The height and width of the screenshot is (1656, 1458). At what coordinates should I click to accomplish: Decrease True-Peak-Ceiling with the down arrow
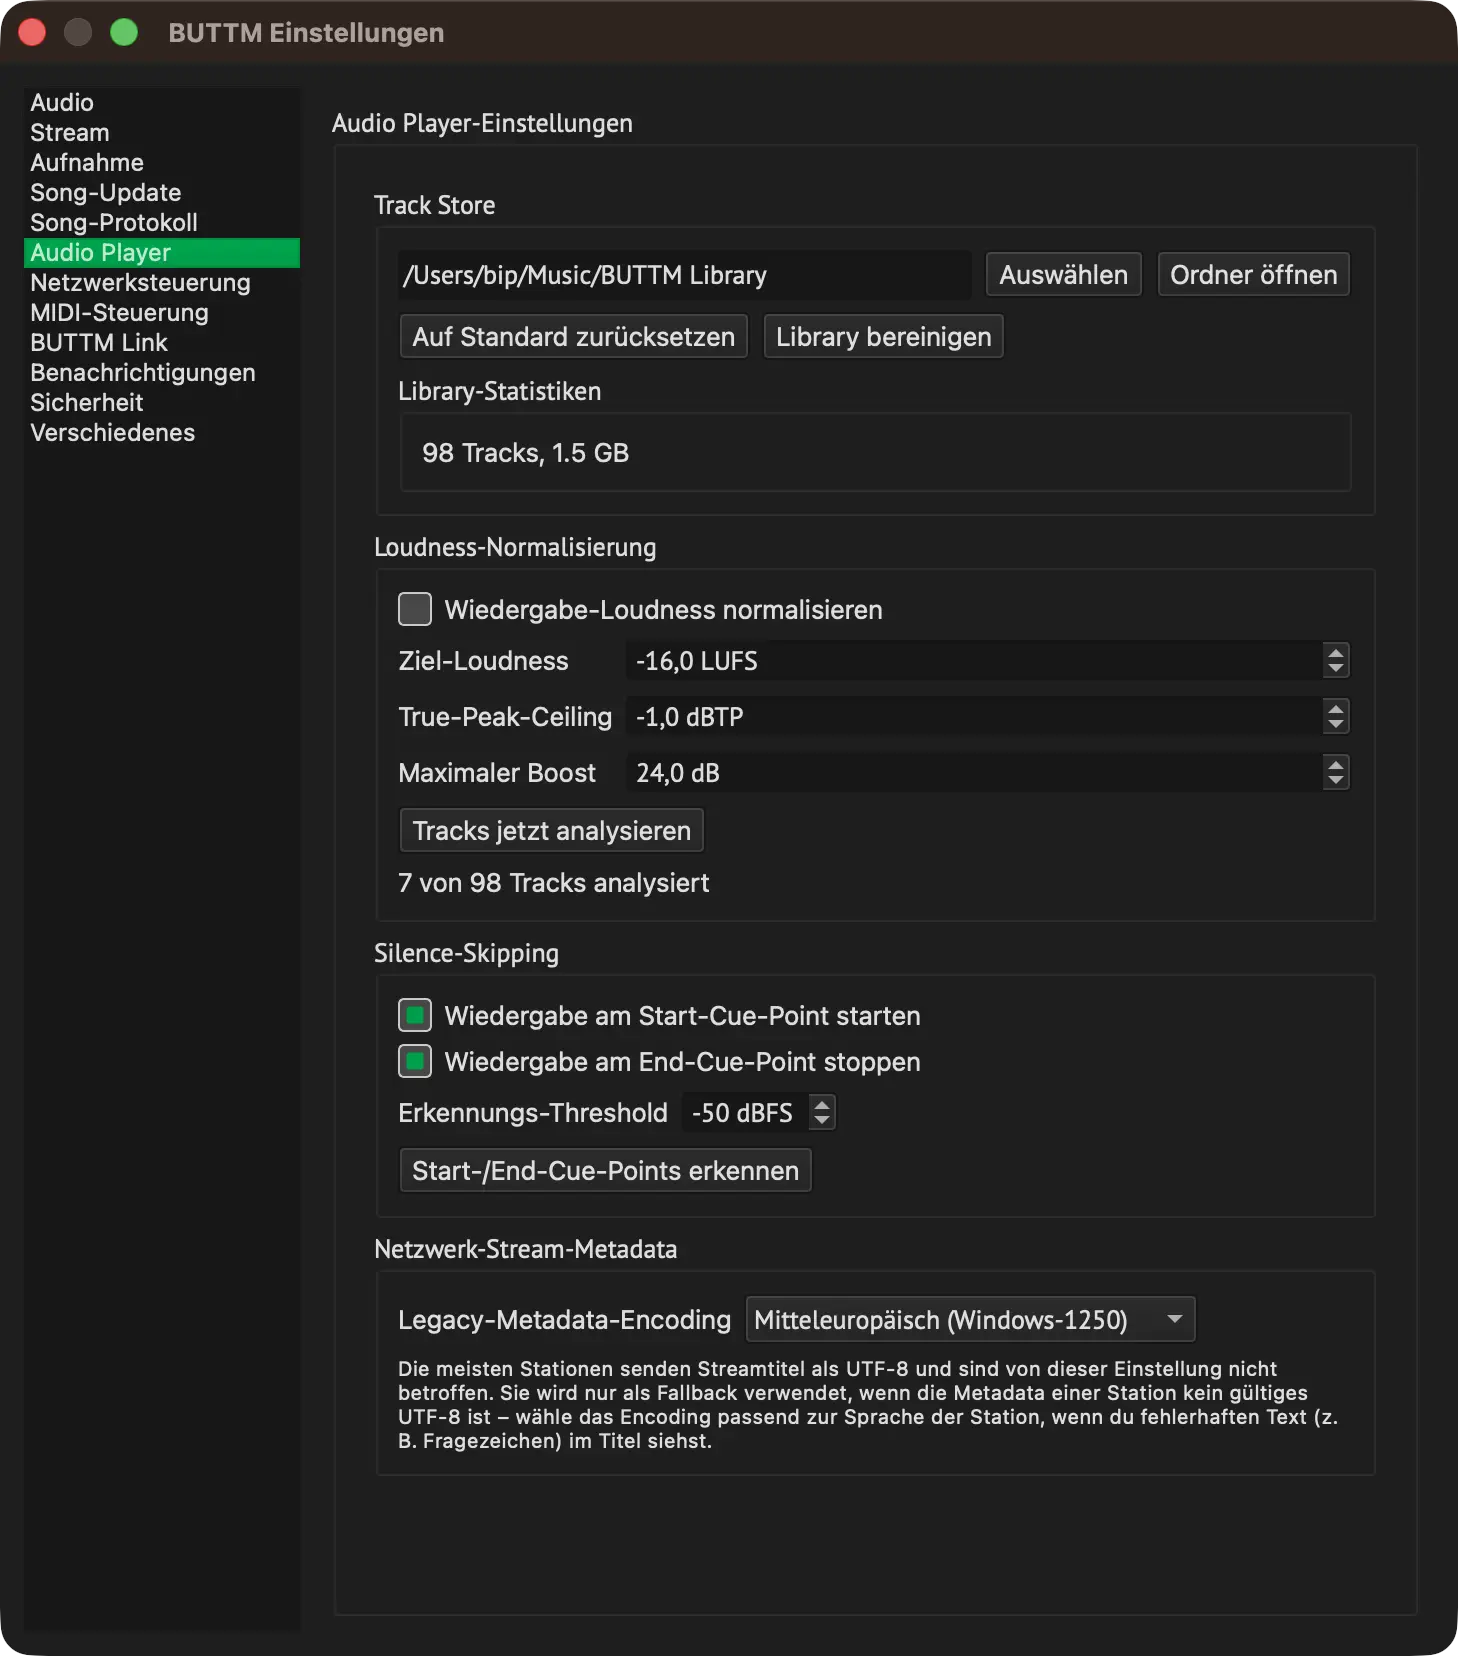[1335, 725]
